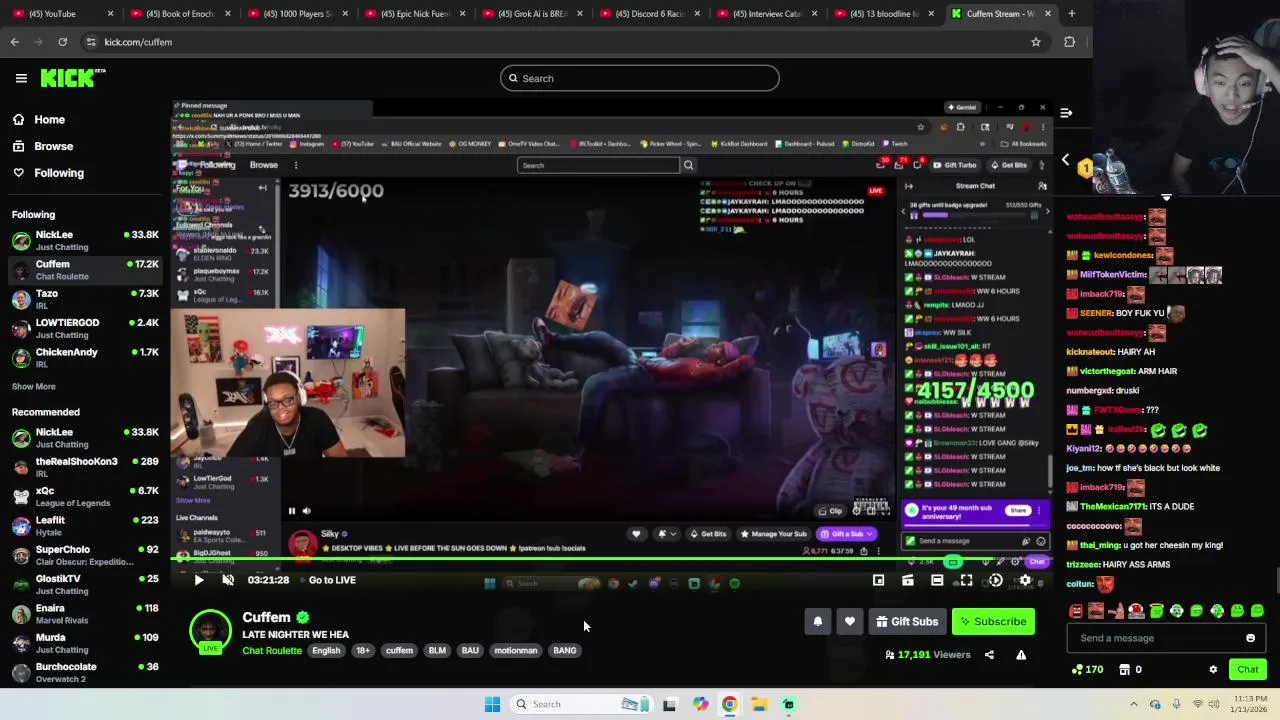Expand Following list with Show More
Image resolution: width=1280 pixels, height=720 pixels.
(x=33, y=386)
